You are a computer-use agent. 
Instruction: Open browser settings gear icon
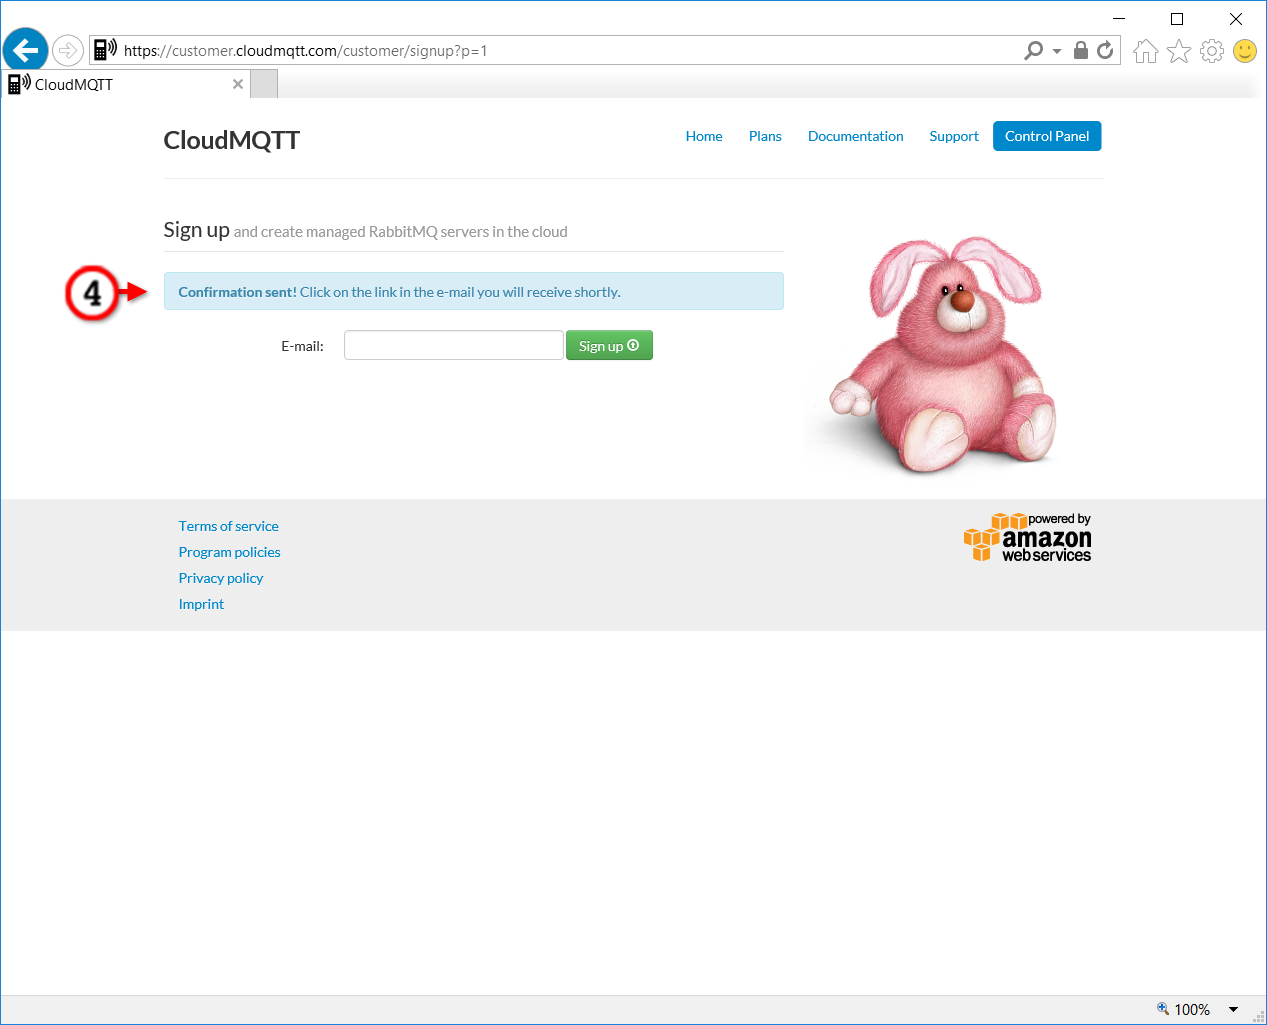point(1212,51)
